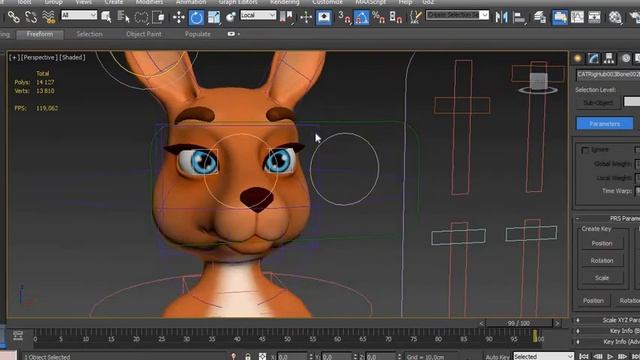Open the selection filter 'All' dropdown
The image size is (640, 360).
coord(79,15)
